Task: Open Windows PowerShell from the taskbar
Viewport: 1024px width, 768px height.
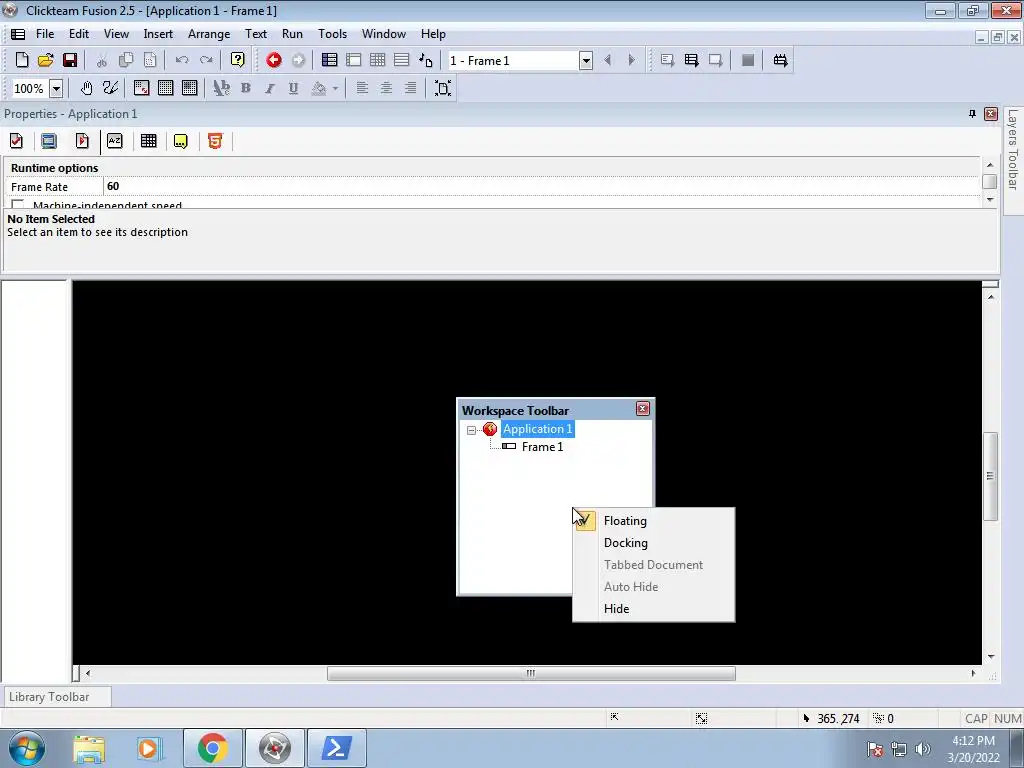Action: (x=336, y=748)
